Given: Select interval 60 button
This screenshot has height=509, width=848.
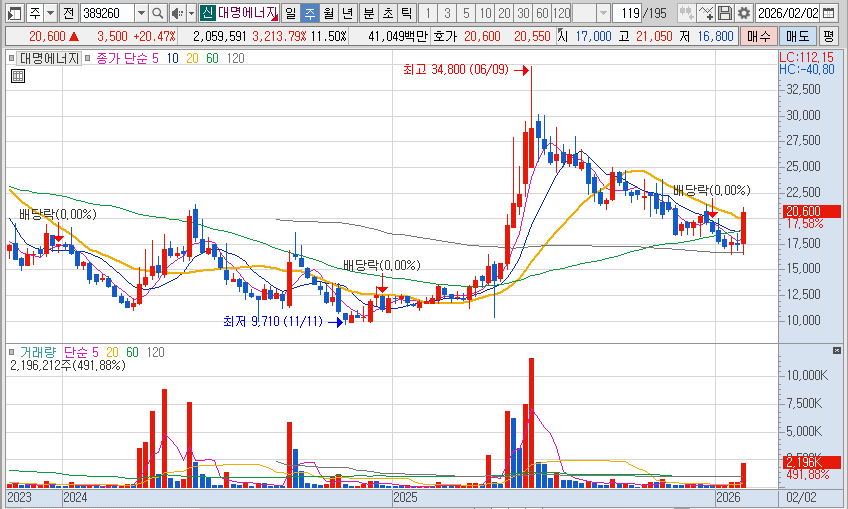Looking at the screenshot, I should pos(542,12).
